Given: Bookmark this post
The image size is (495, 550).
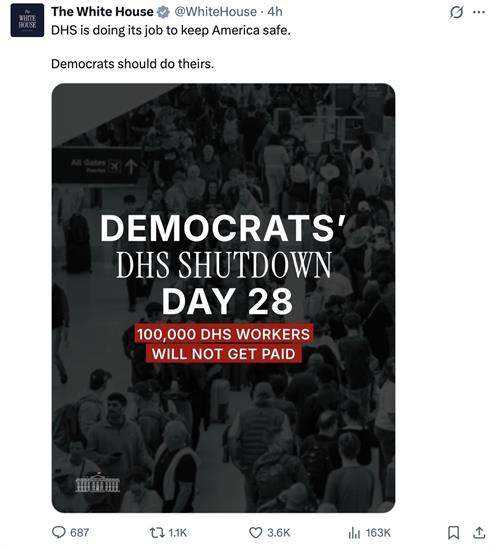Looking at the screenshot, I should (x=453, y=532).
